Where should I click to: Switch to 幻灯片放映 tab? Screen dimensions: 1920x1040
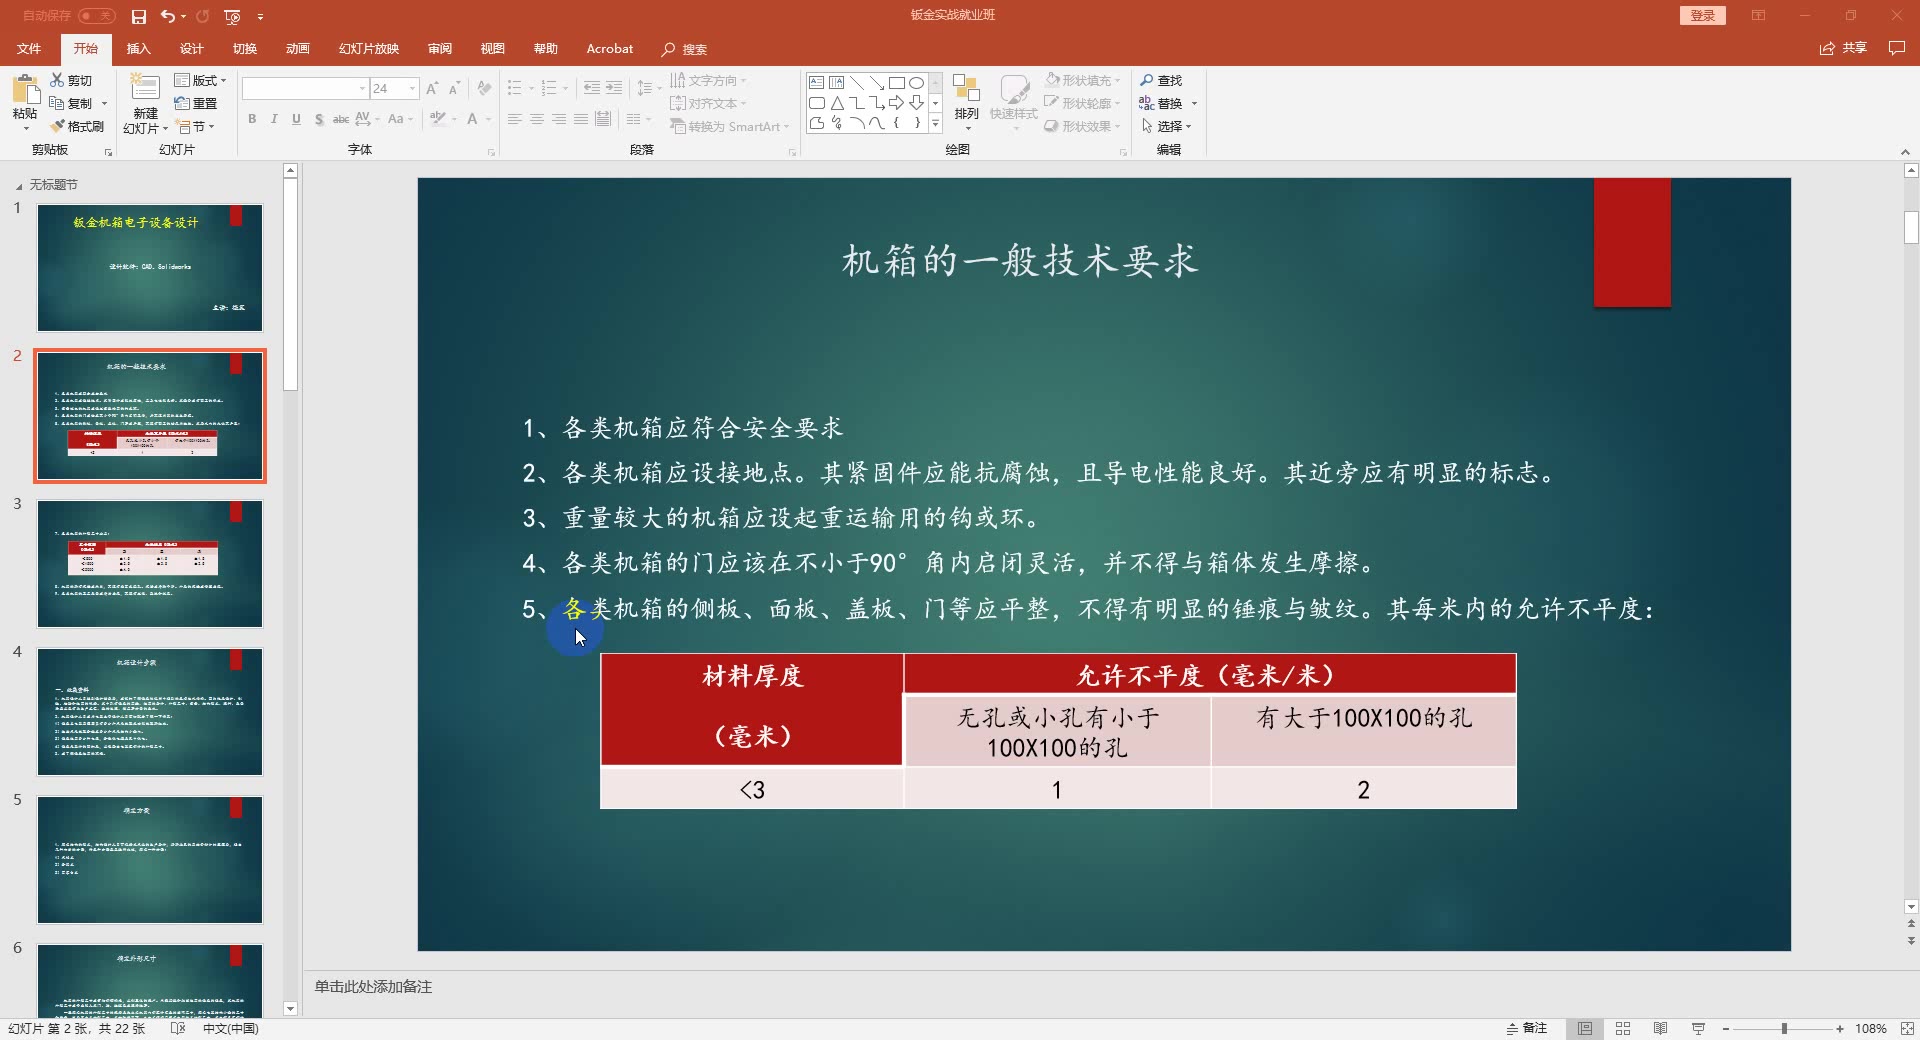(x=368, y=48)
